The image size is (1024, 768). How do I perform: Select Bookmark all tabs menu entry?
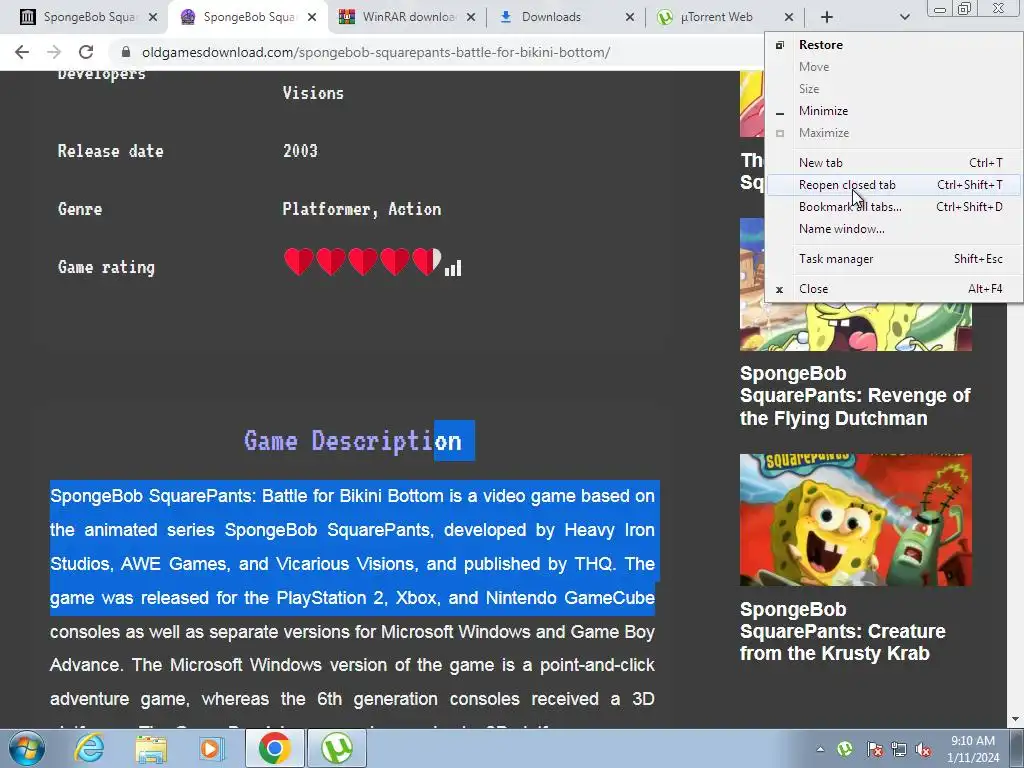click(x=893, y=206)
